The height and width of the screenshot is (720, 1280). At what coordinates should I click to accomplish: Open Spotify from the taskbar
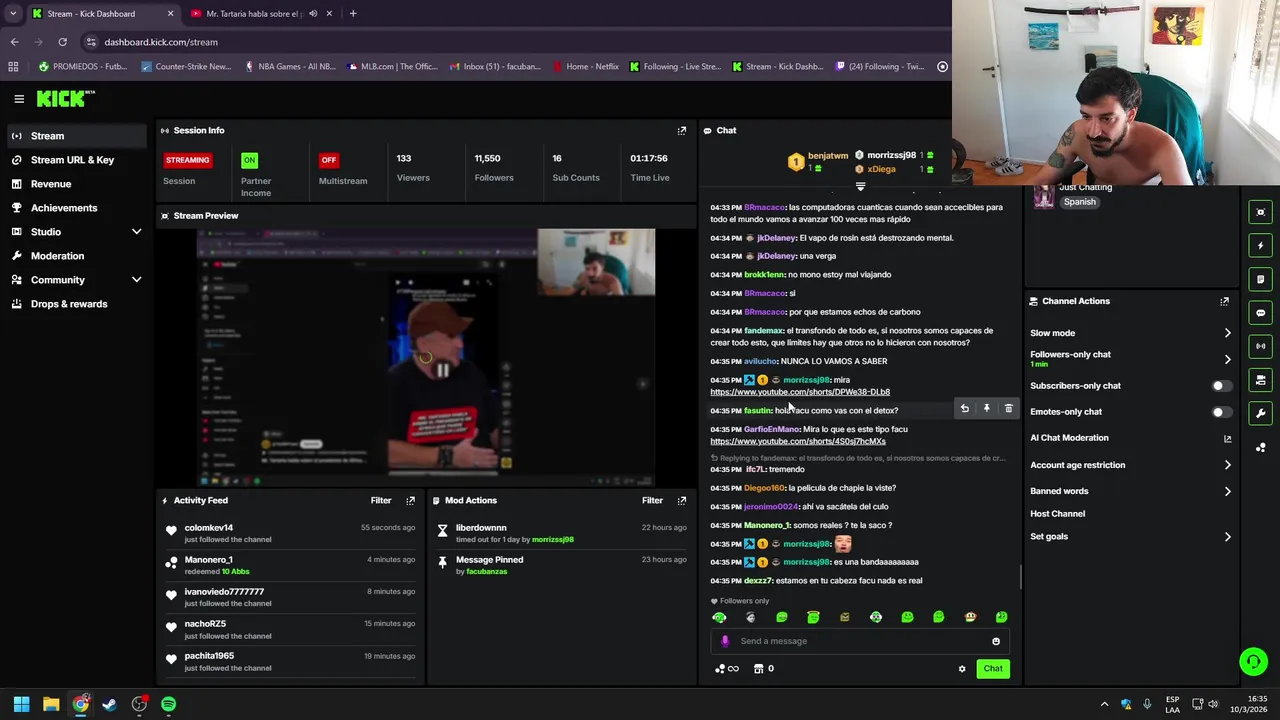[x=168, y=705]
